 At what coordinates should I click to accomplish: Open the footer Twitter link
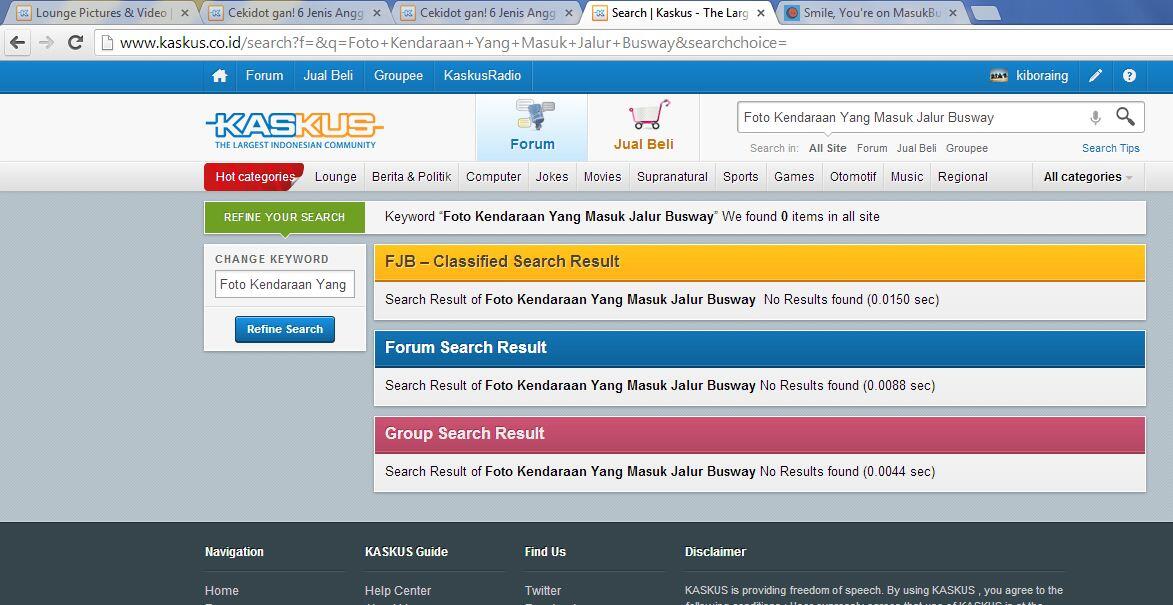point(542,590)
